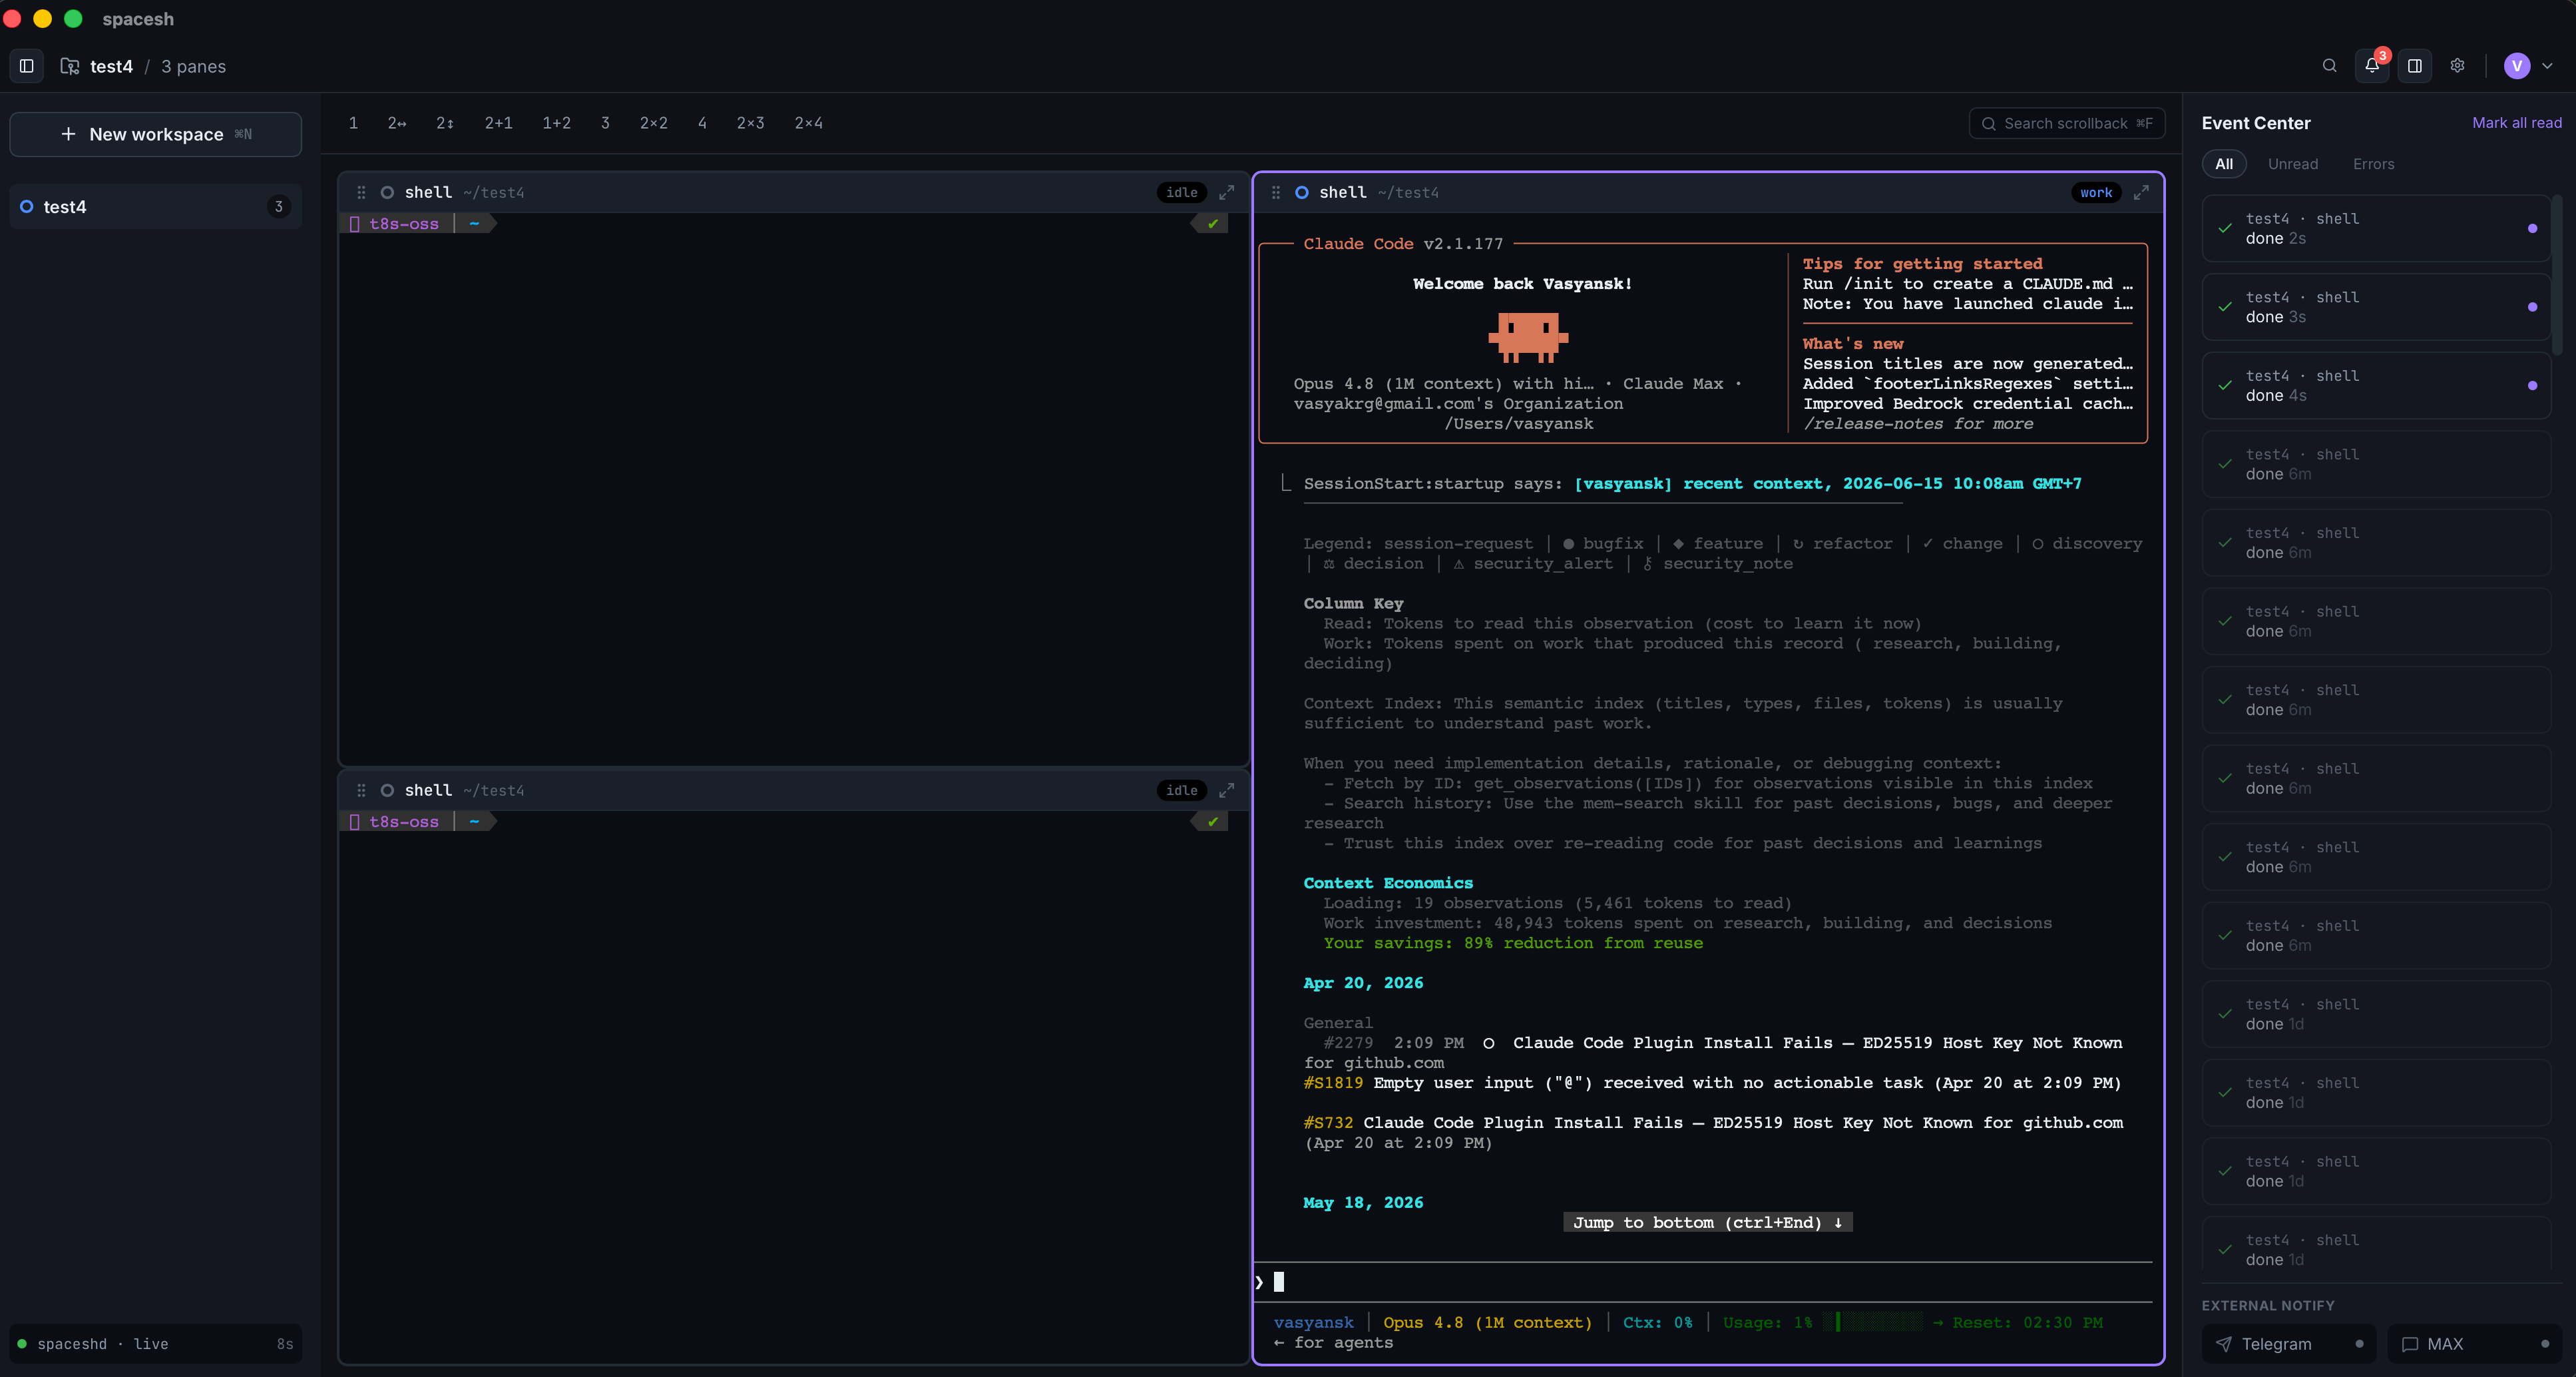This screenshot has width=2576, height=1377.
Task: Mark all read in Event Center
Action: pyautogui.click(x=2516, y=123)
